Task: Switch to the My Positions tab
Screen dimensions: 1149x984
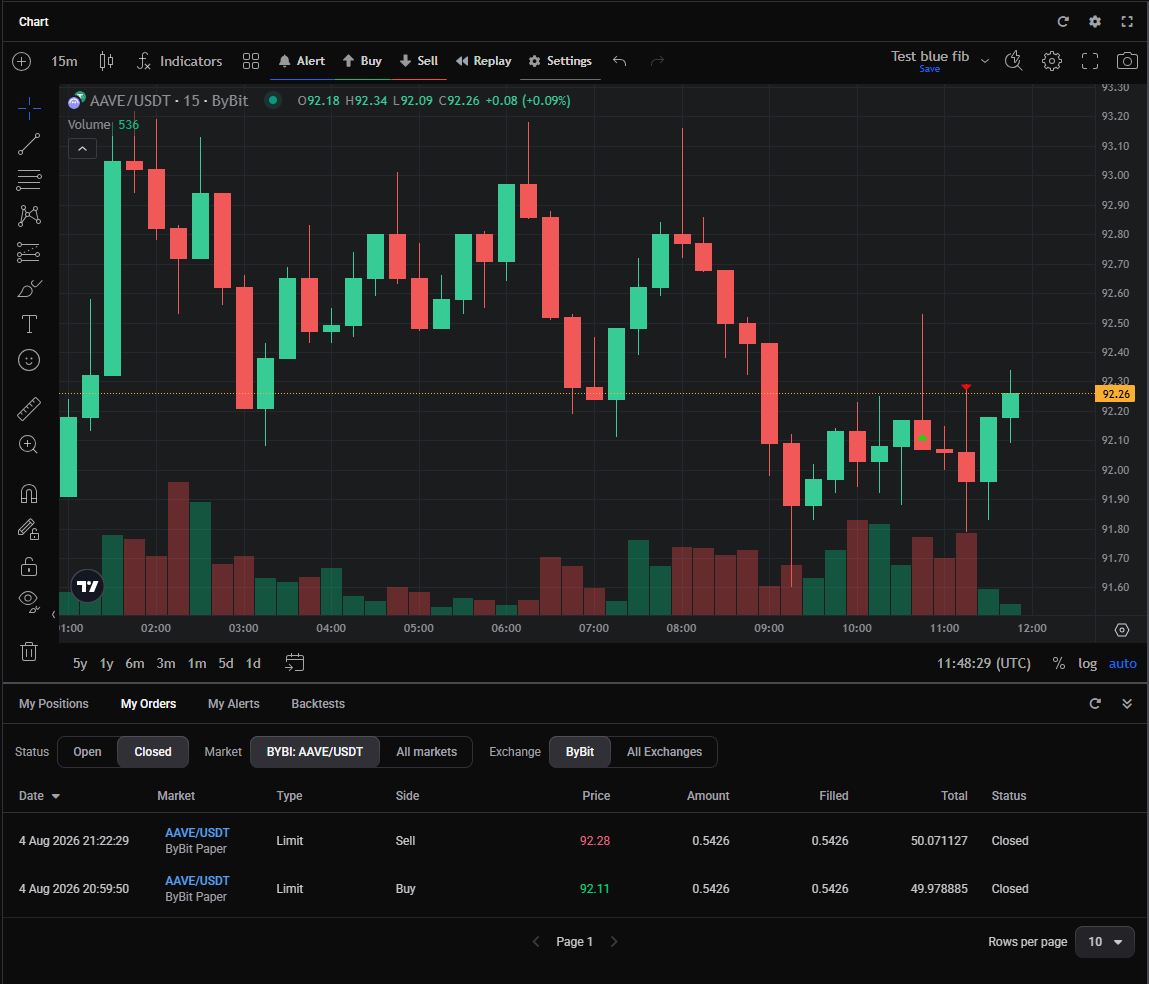Action: point(53,703)
